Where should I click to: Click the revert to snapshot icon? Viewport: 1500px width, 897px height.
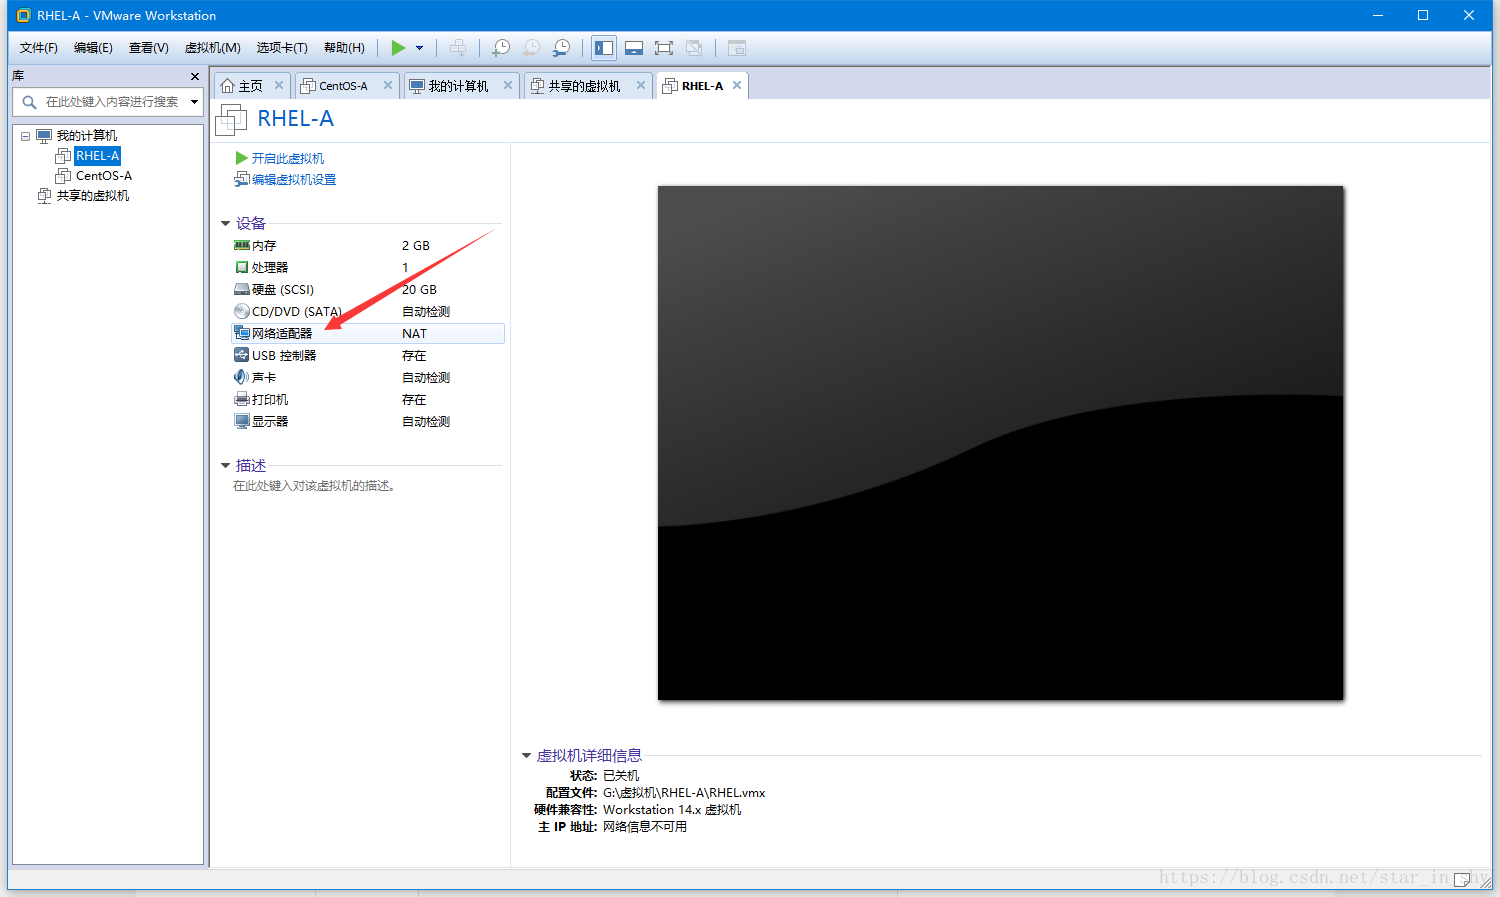coord(532,48)
